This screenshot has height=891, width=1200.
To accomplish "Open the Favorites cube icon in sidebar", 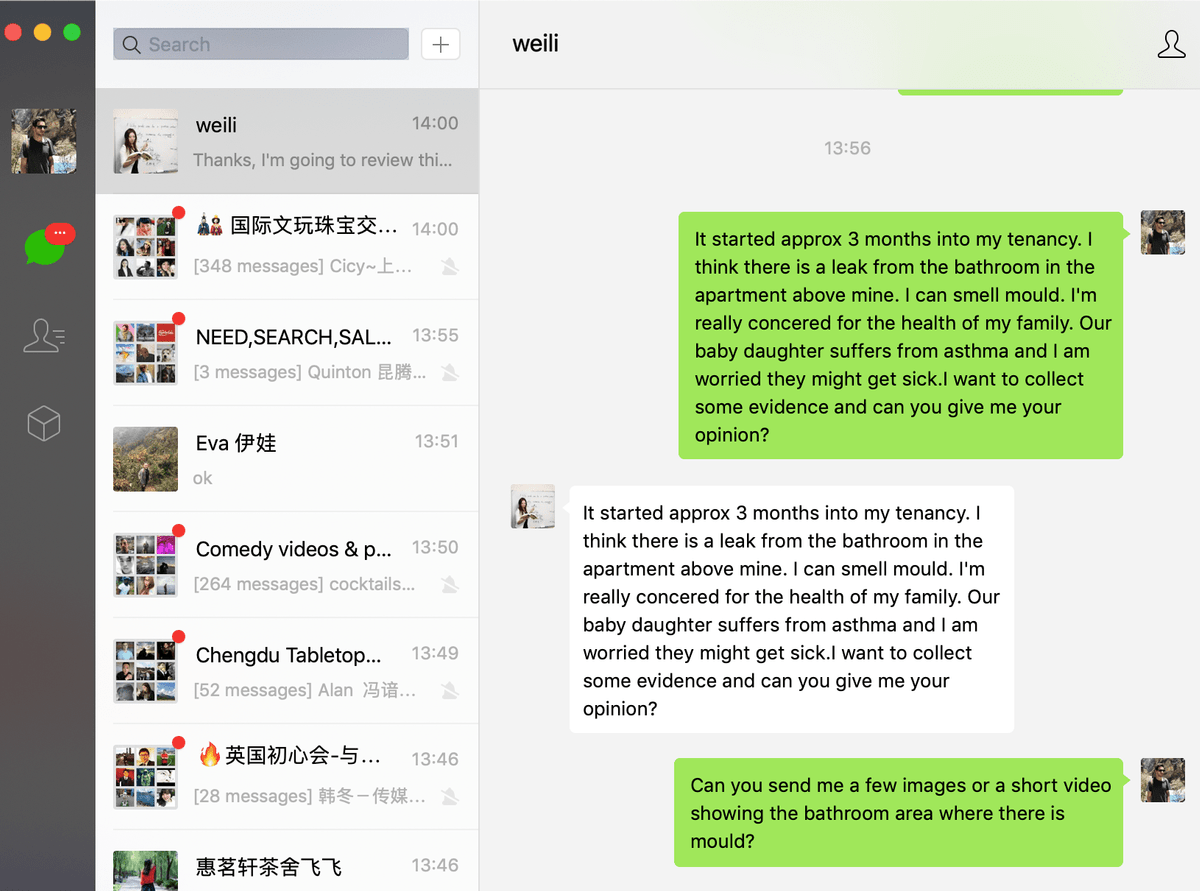I will point(44,424).
